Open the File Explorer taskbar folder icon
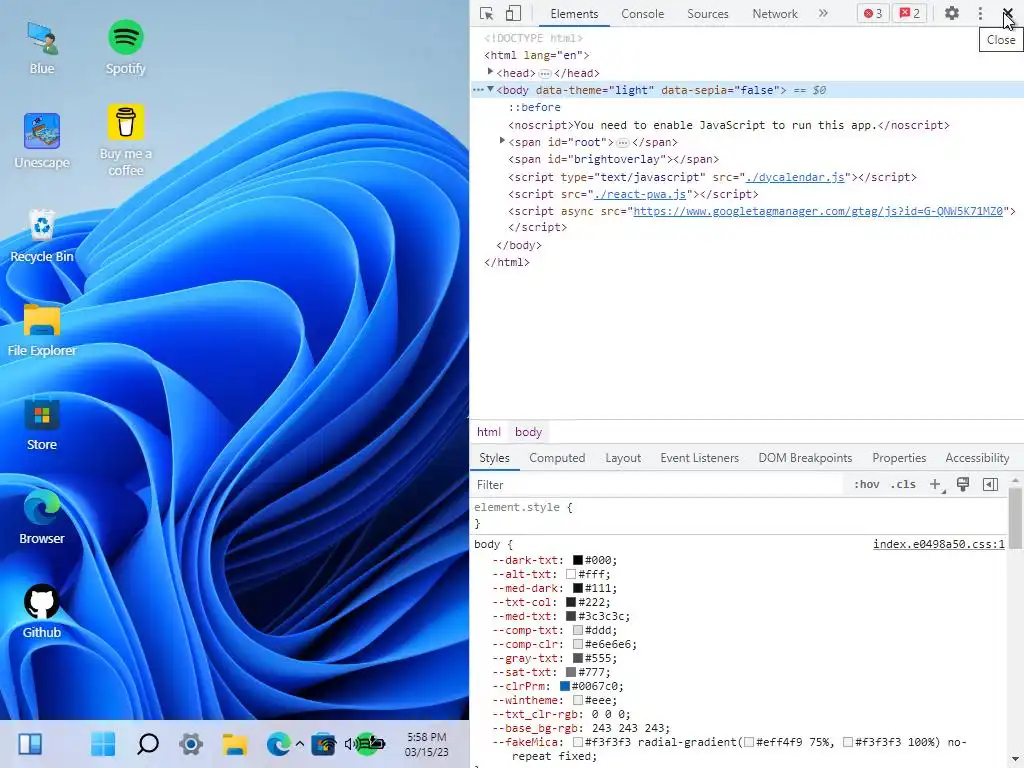This screenshot has width=1024, height=768. pyautogui.click(x=234, y=744)
